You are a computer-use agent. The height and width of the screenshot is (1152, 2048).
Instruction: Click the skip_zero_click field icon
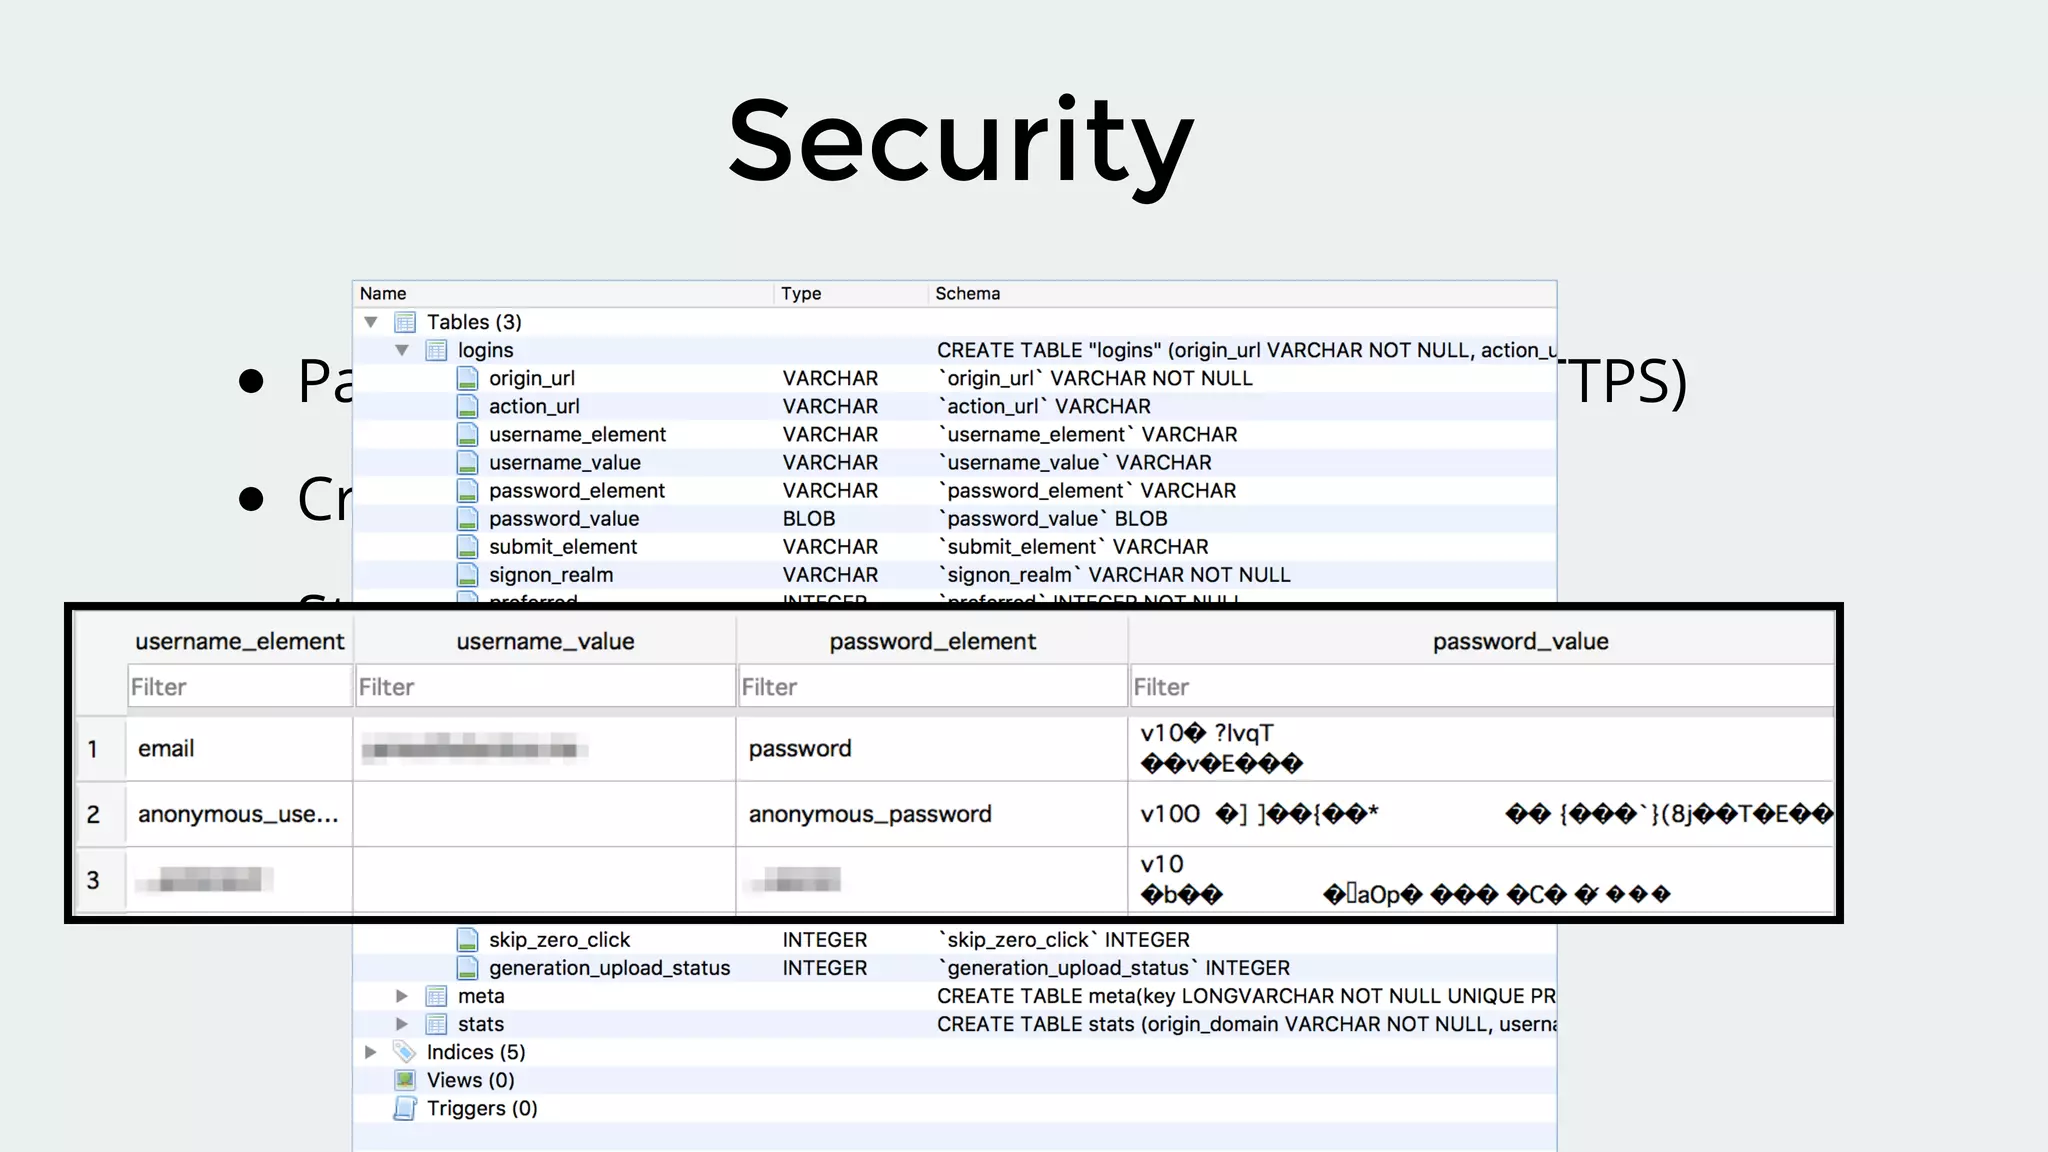tap(467, 940)
